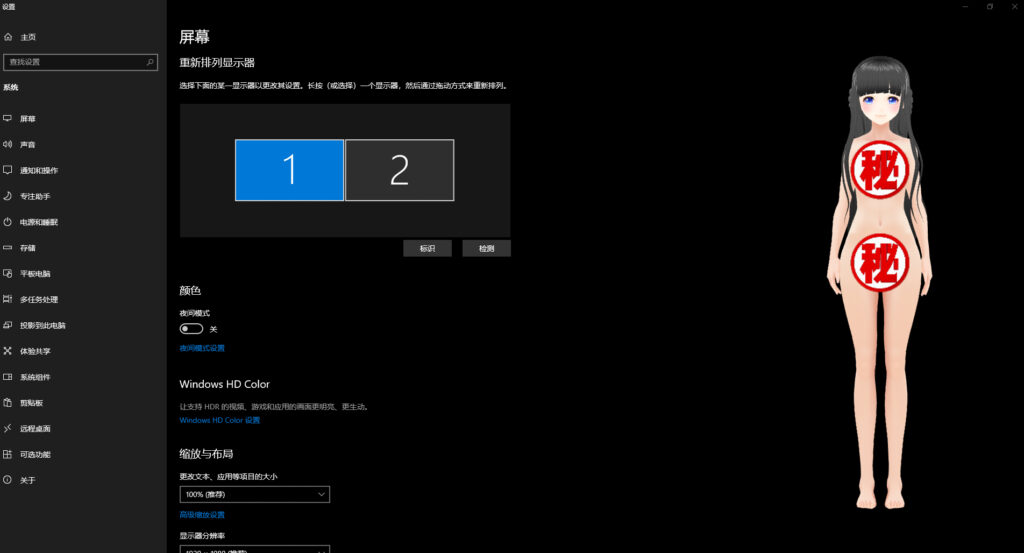
Task: Go to the 关于 page in sidebar
Action: [x=27, y=481]
